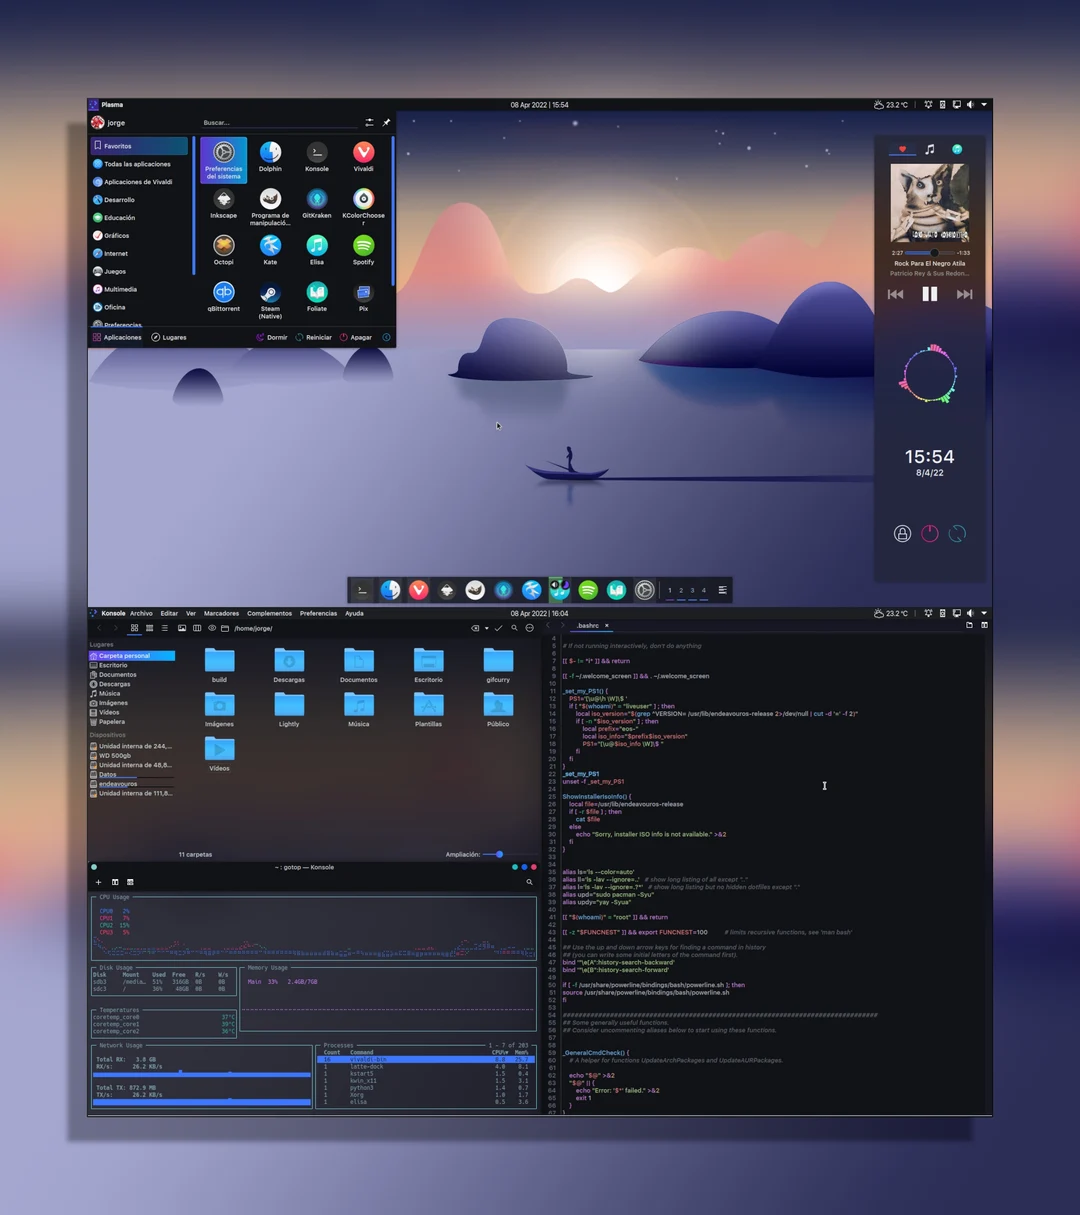
Task: Open the hamburger menu in Dolphin toolbar
Action: click(529, 628)
